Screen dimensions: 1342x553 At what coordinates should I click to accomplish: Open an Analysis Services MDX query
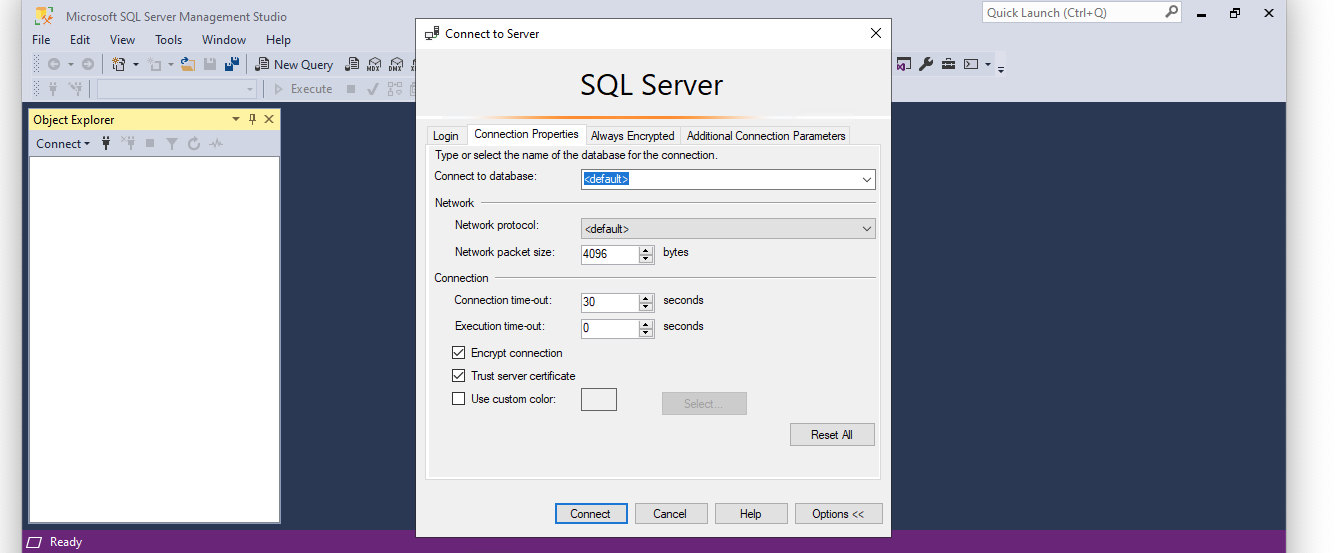pyautogui.click(x=374, y=64)
